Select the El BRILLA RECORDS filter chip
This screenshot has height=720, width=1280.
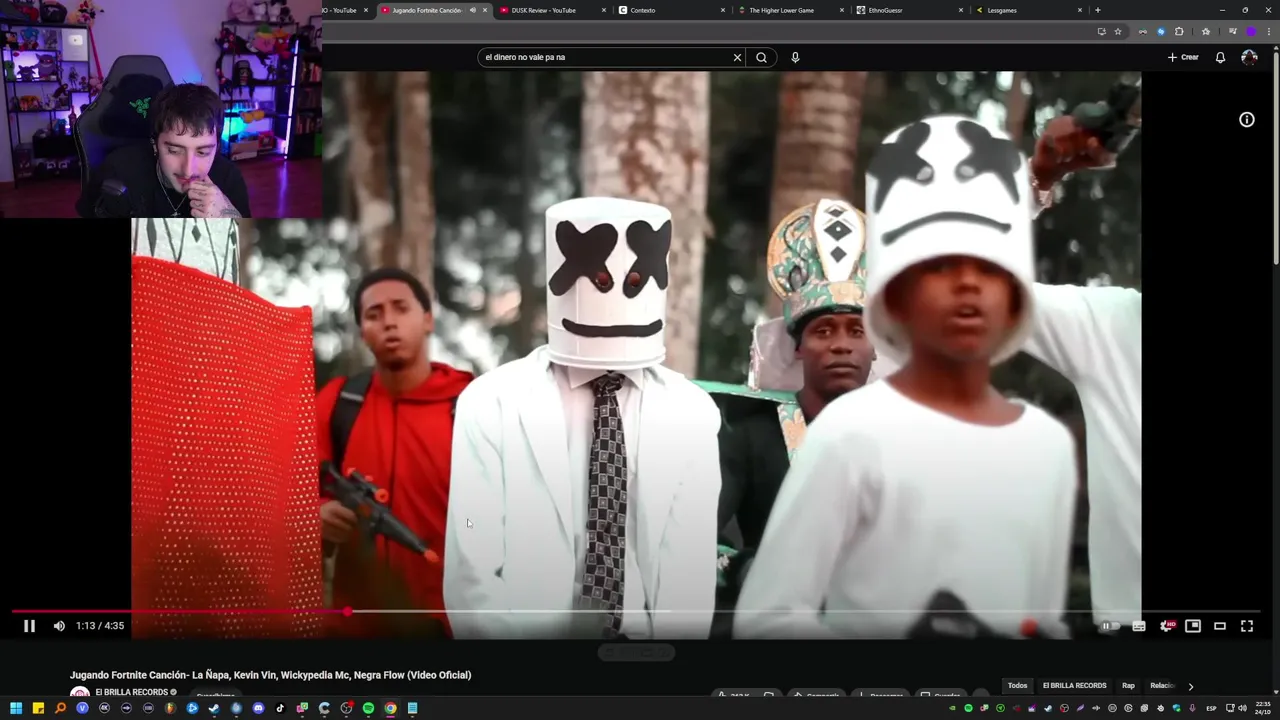click(1074, 686)
